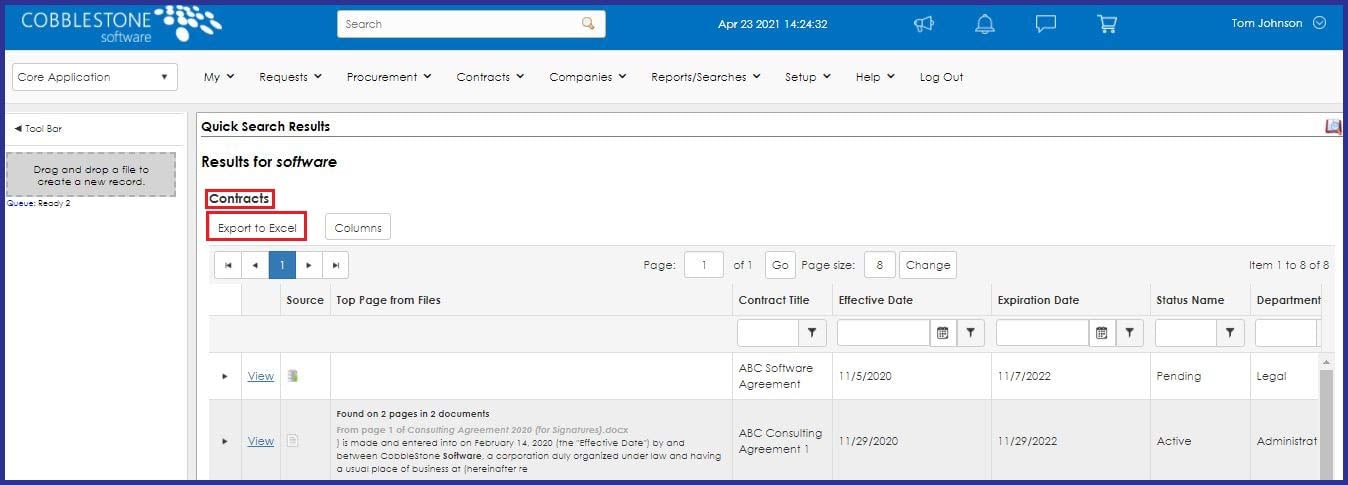This screenshot has width=1348, height=485.
Task: View the ABC Consulting Agreement 1 record
Action: pyautogui.click(x=261, y=441)
